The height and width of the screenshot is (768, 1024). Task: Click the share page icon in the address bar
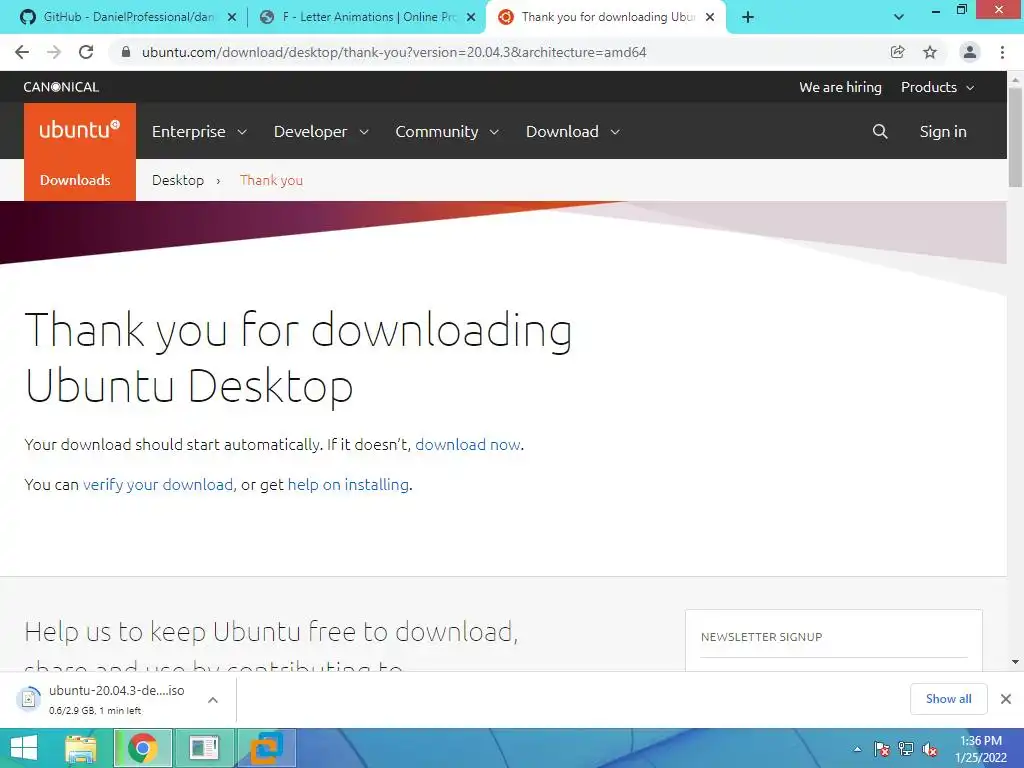coord(897,52)
